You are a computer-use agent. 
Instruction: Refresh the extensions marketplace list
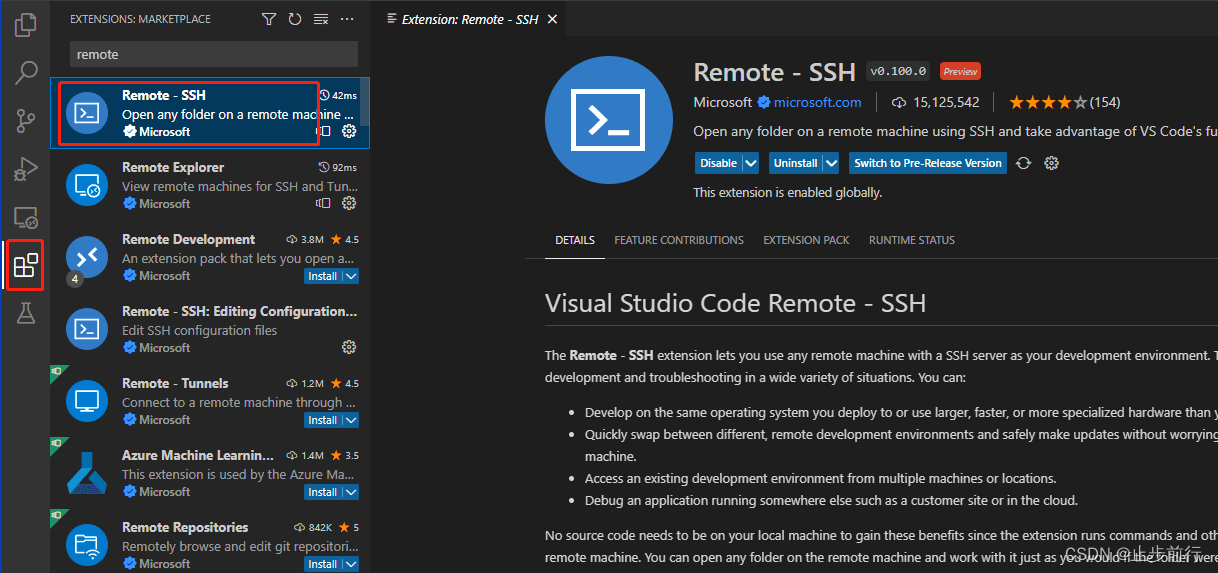(294, 19)
